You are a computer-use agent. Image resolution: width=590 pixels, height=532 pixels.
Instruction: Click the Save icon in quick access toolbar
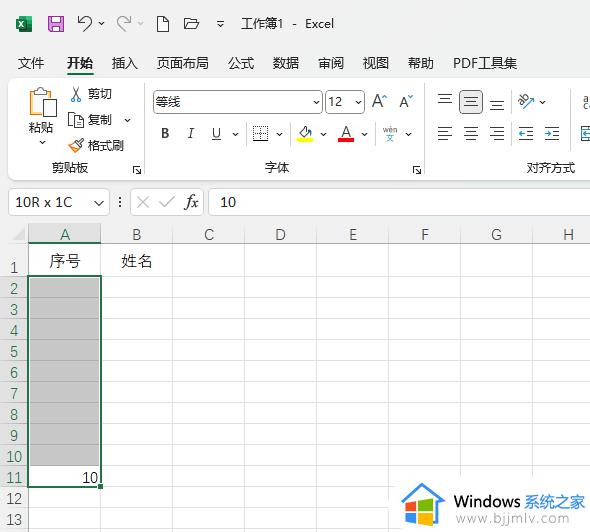(x=56, y=24)
